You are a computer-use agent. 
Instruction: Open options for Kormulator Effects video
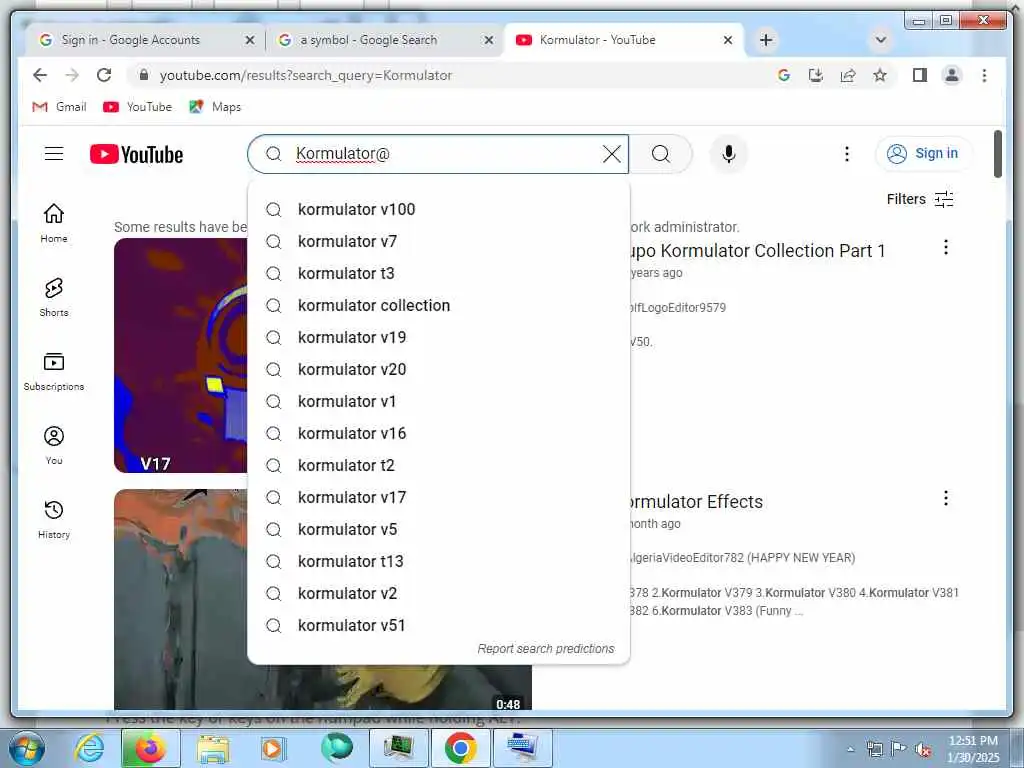pyautogui.click(x=946, y=498)
